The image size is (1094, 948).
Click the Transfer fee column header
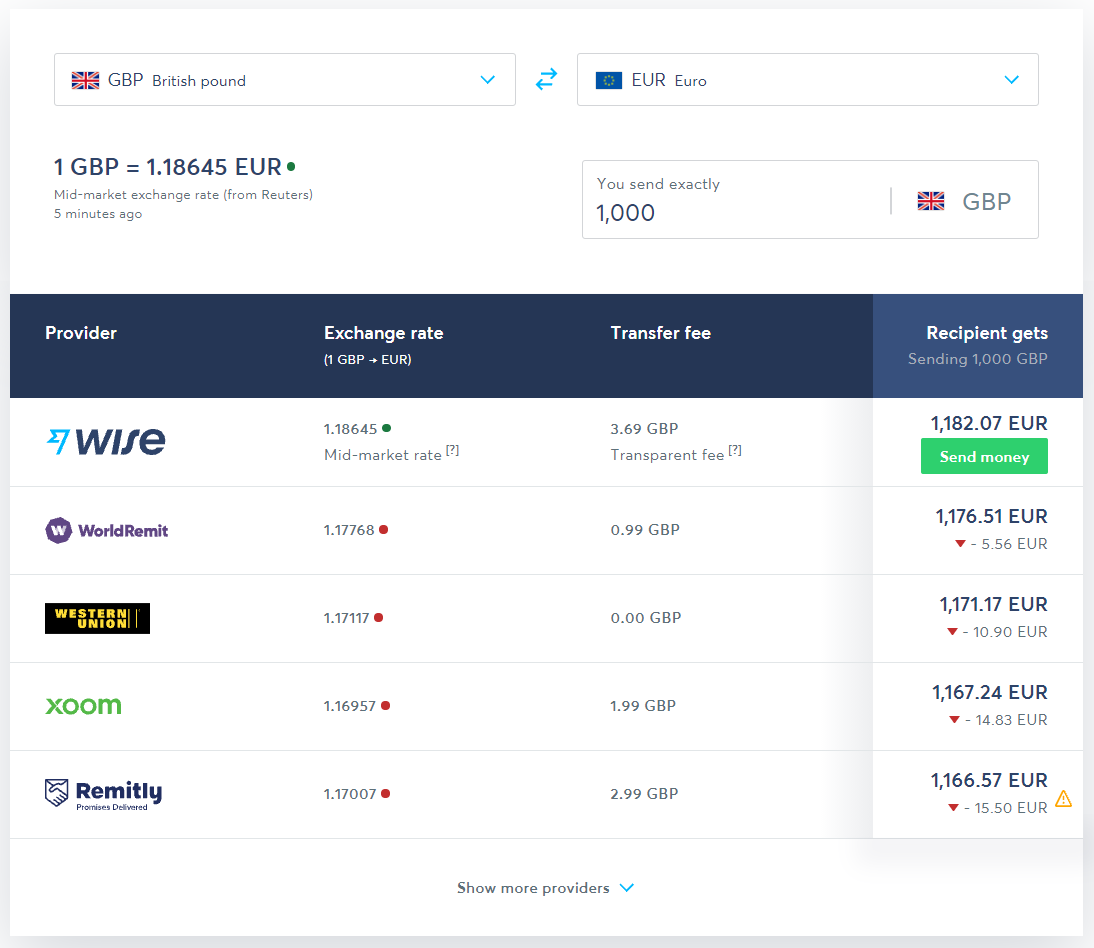coord(661,333)
